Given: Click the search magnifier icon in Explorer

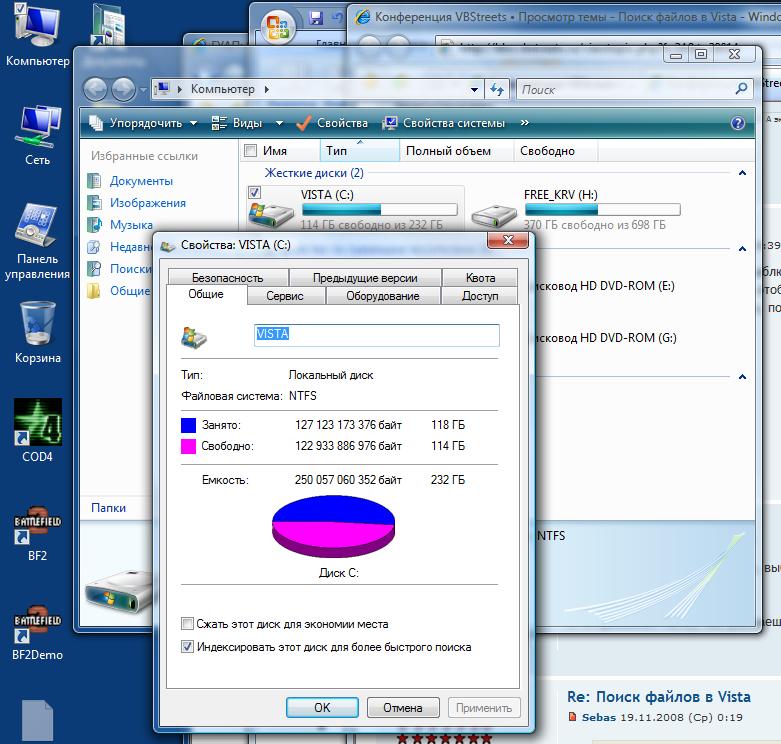Looking at the screenshot, I should click(x=741, y=89).
